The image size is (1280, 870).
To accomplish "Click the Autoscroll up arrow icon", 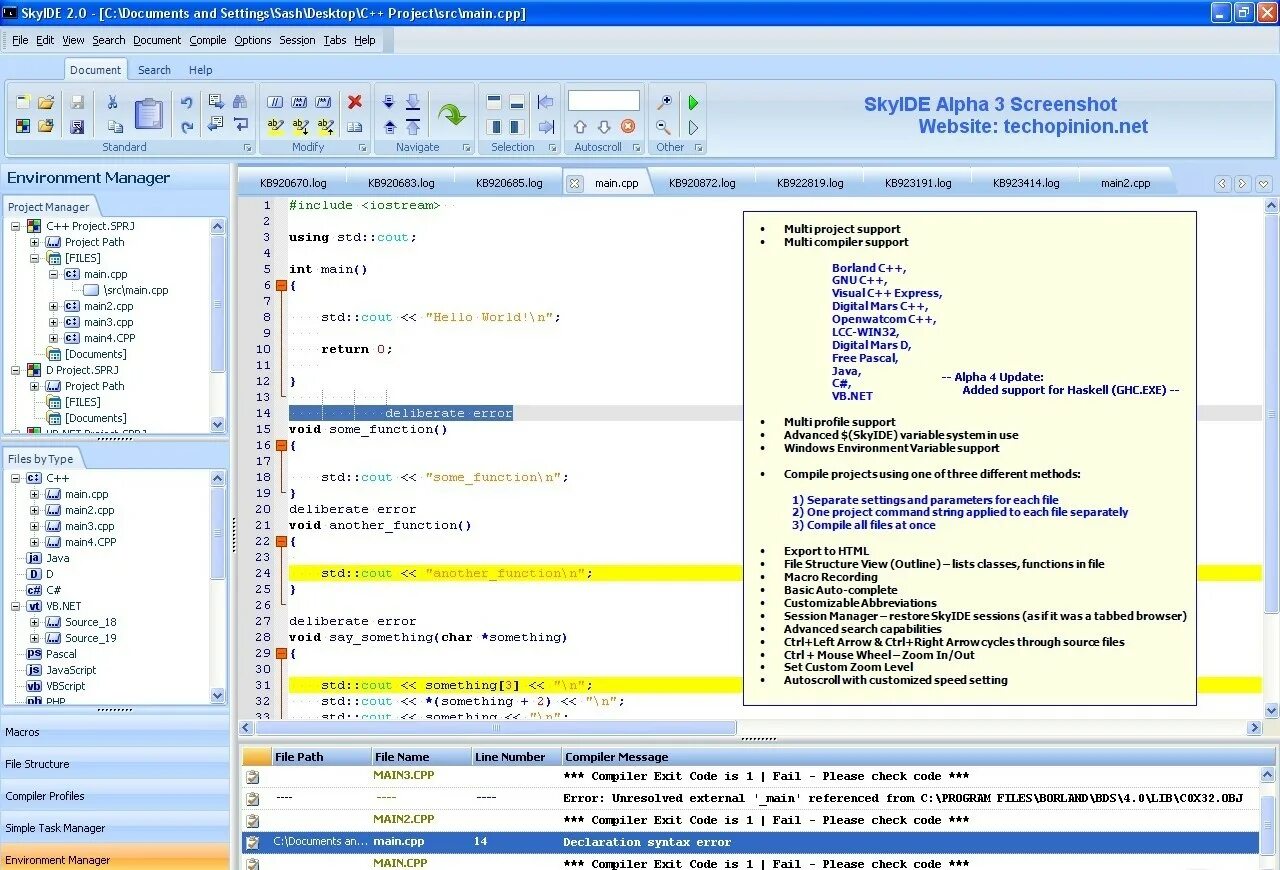I will 580,126.
